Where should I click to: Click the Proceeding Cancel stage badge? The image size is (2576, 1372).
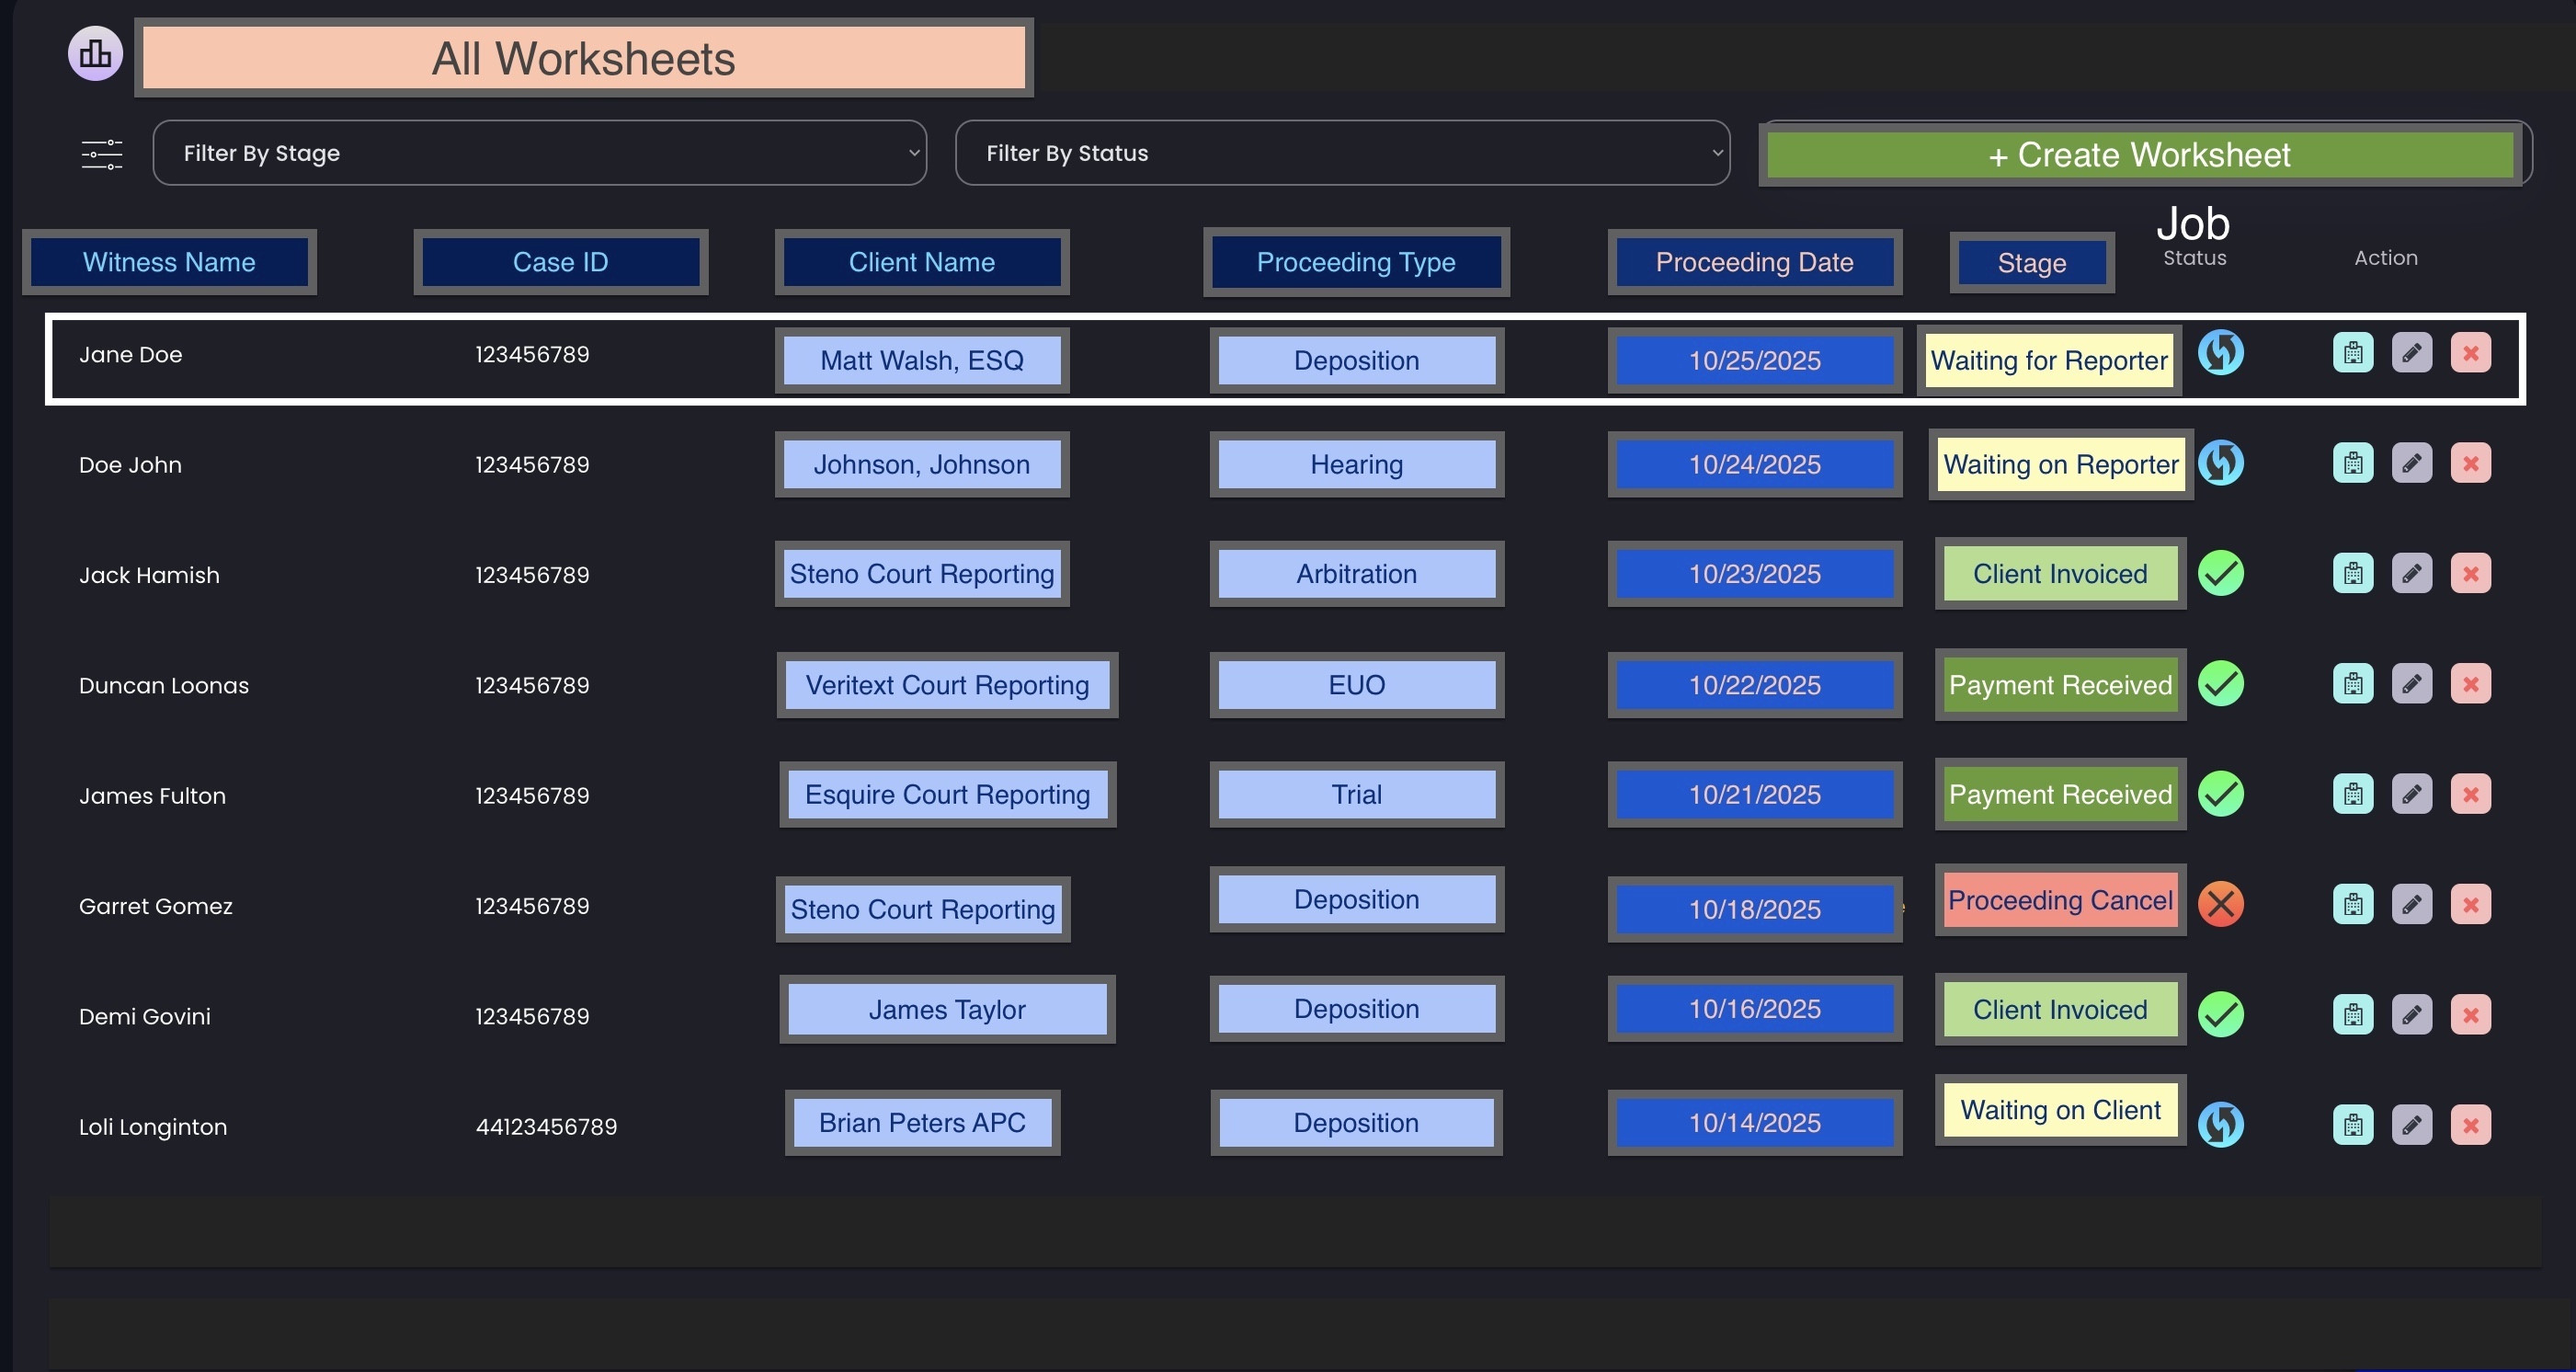point(2060,900)
